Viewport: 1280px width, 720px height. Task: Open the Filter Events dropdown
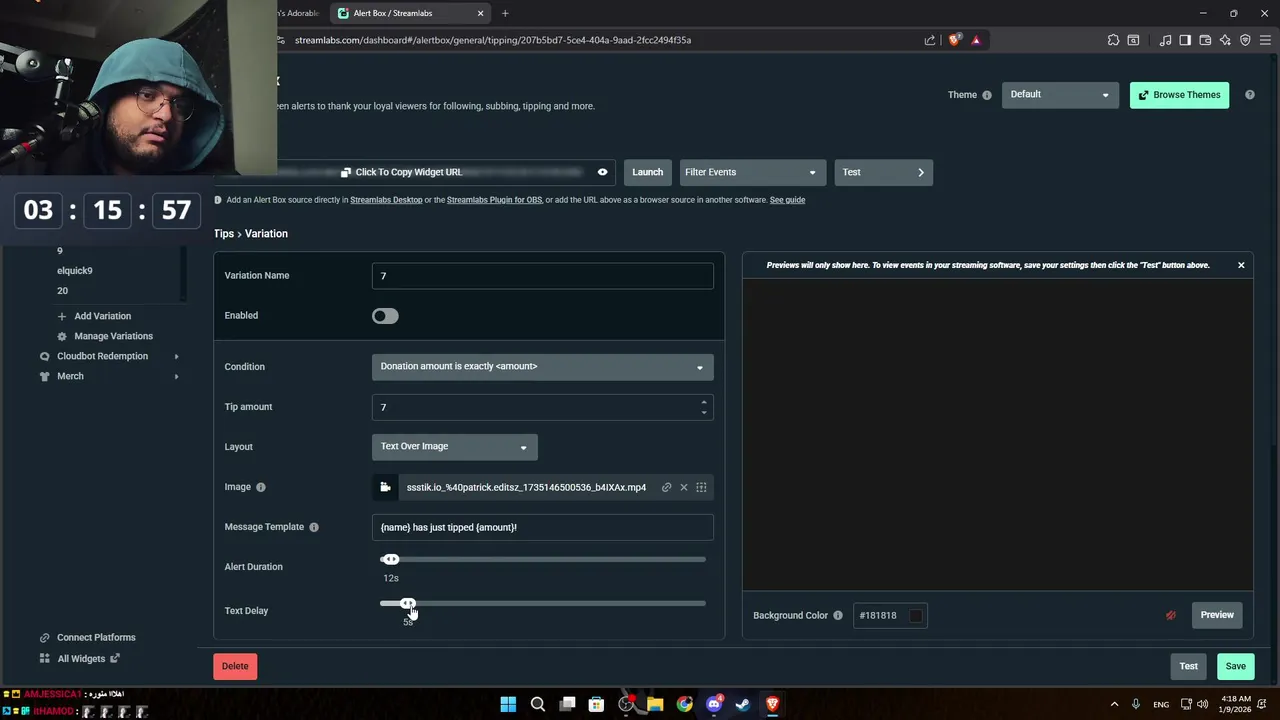(752, 172)
